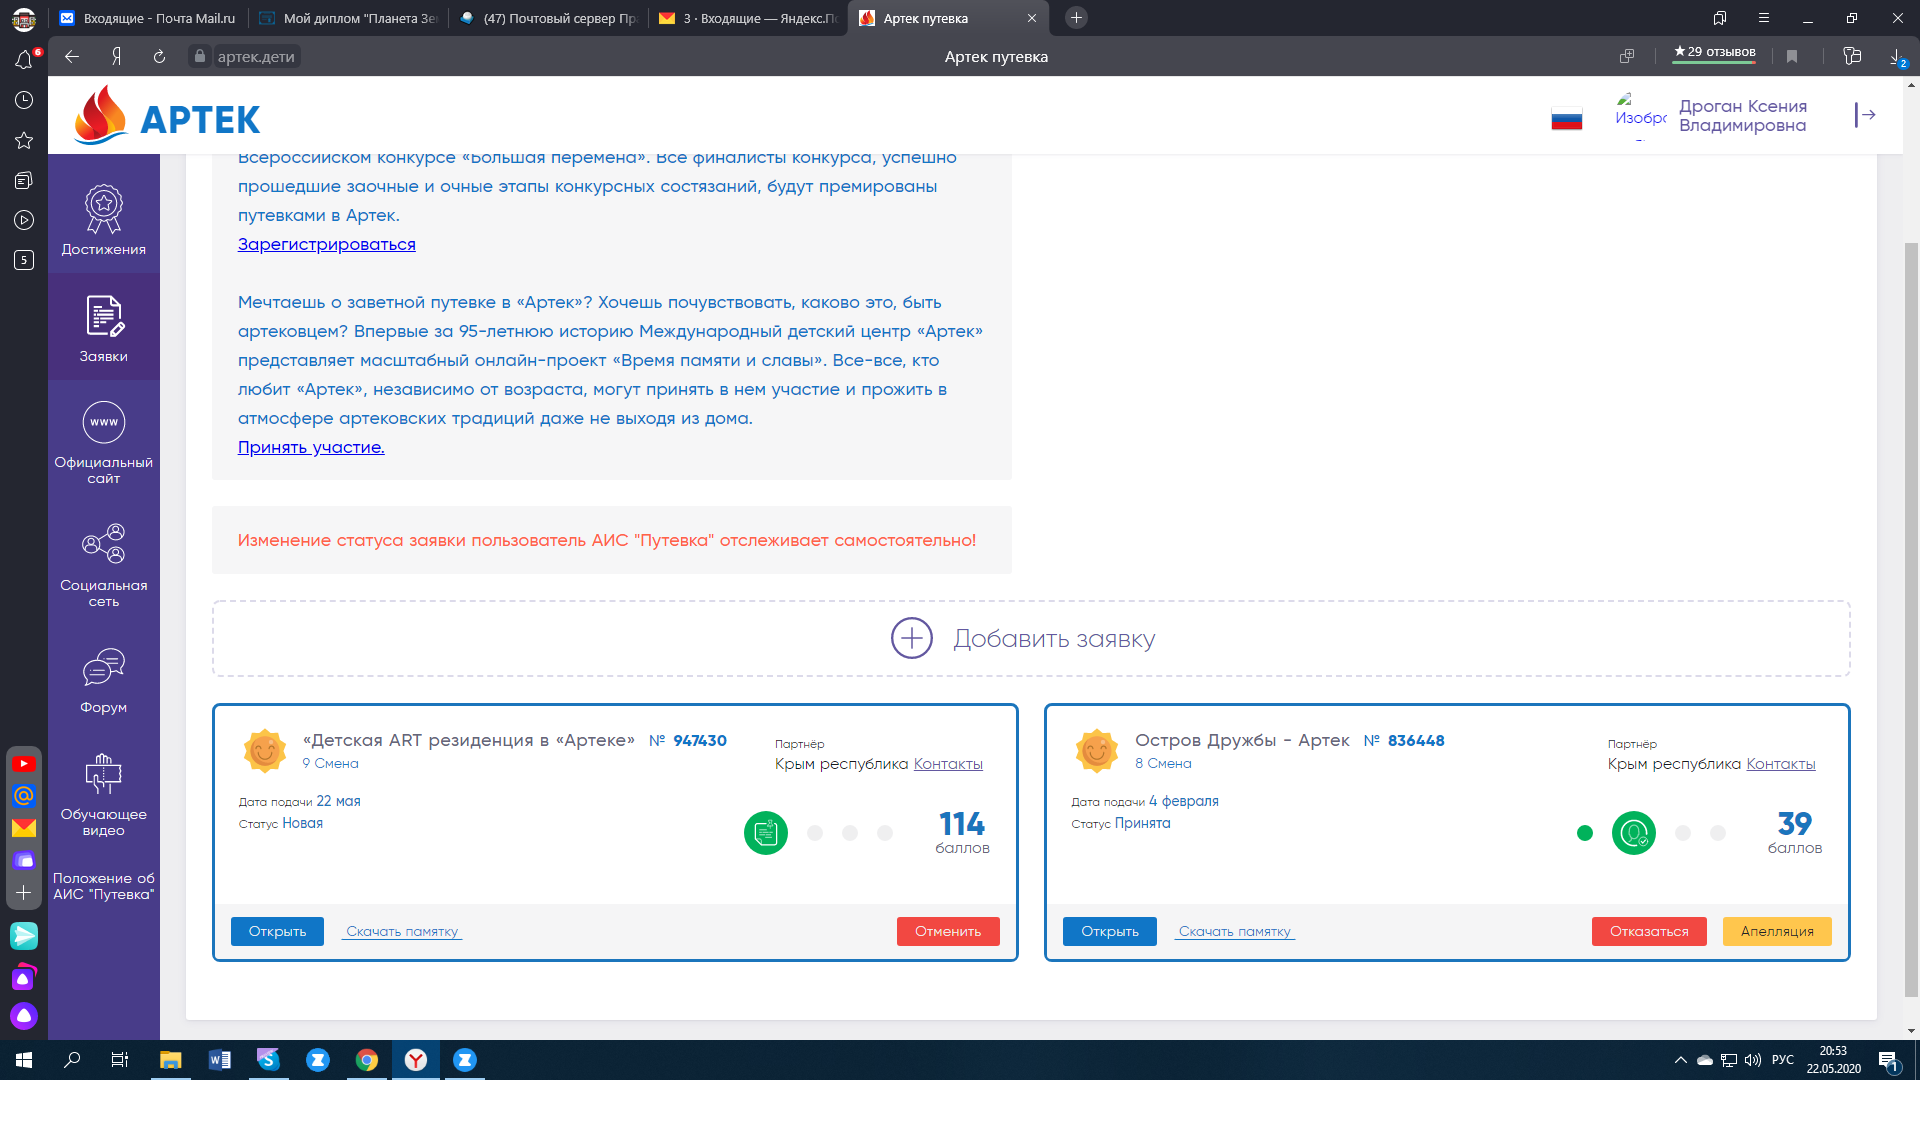This screenshot has height=1132, width=1920.
Task: Close the Артек путевка tab
Action: click(1032, 18)
